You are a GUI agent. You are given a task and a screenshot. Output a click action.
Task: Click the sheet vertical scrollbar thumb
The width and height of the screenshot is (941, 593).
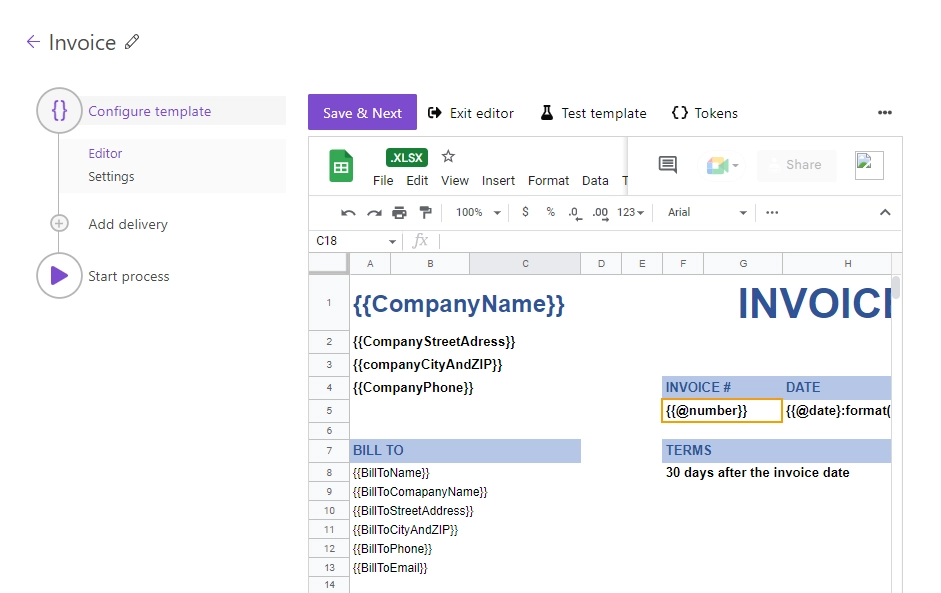tap(896, 287)
